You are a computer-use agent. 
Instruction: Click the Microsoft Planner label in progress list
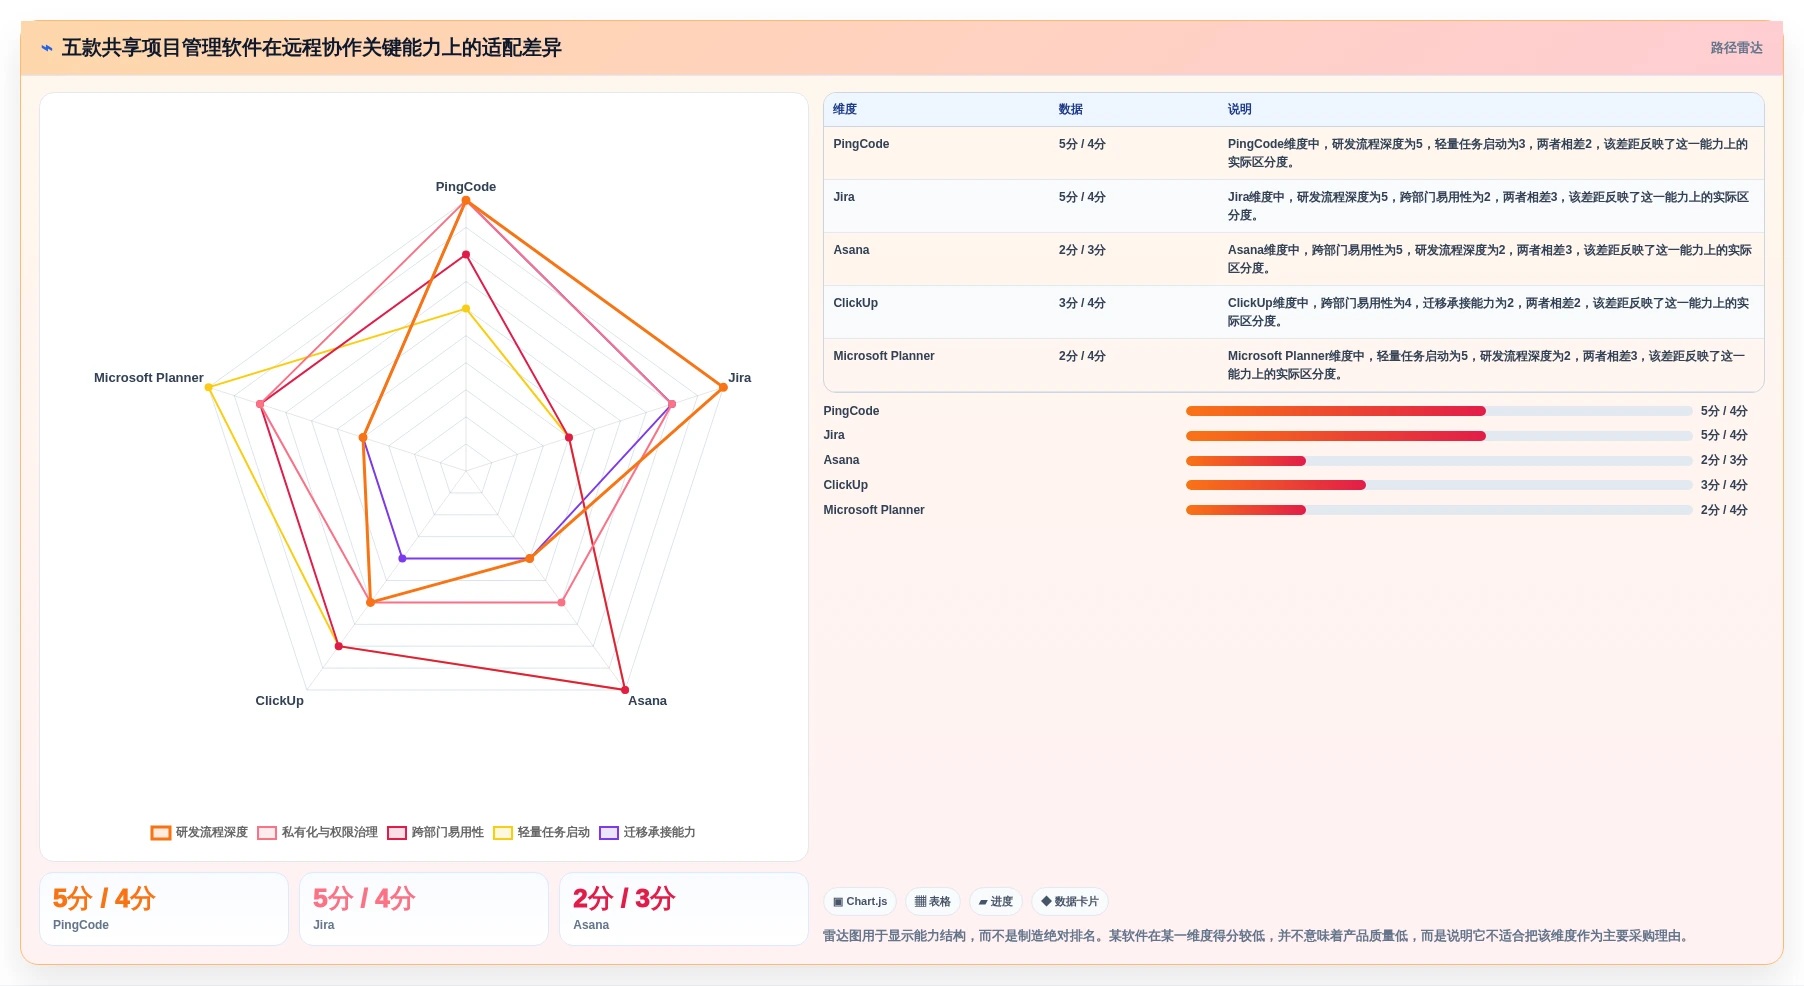874,510
